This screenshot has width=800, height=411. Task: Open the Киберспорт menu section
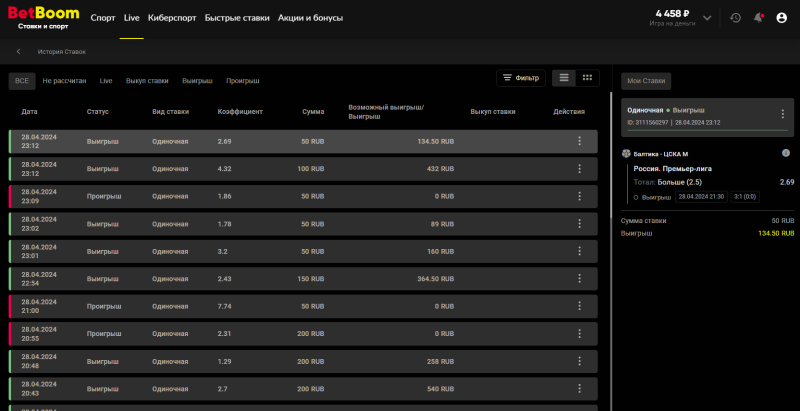[x=171, y=18]
